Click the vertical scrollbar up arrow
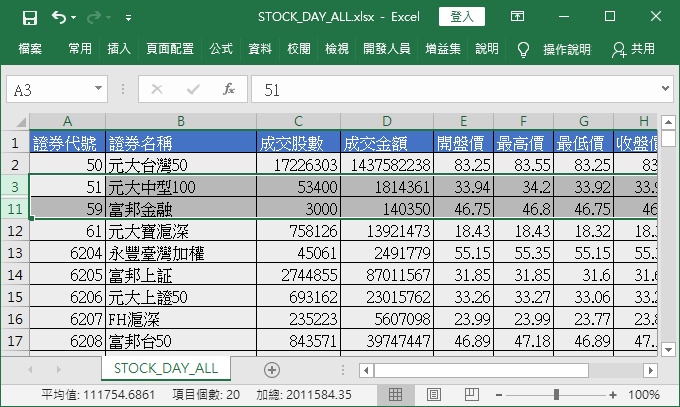 pos(668,122)
